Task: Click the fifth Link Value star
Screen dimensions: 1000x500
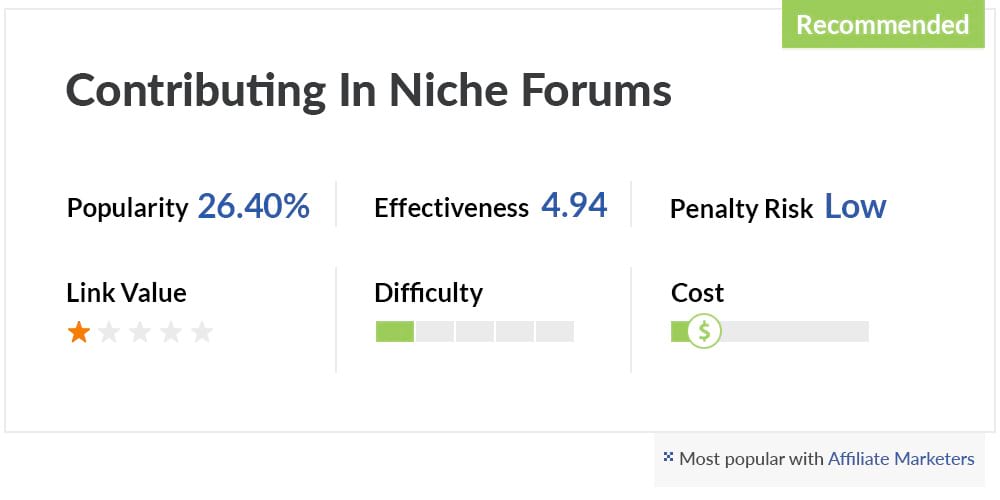Action: point(202,332)
